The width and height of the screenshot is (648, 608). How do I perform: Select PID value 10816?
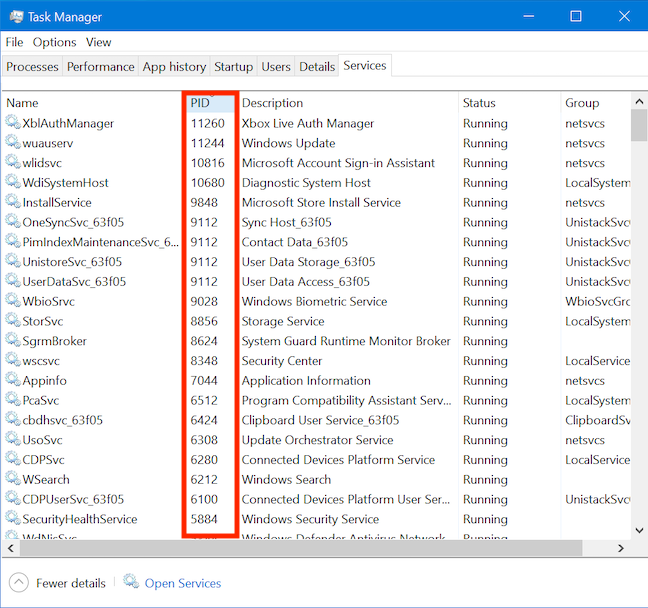click(x=207, y=163)
